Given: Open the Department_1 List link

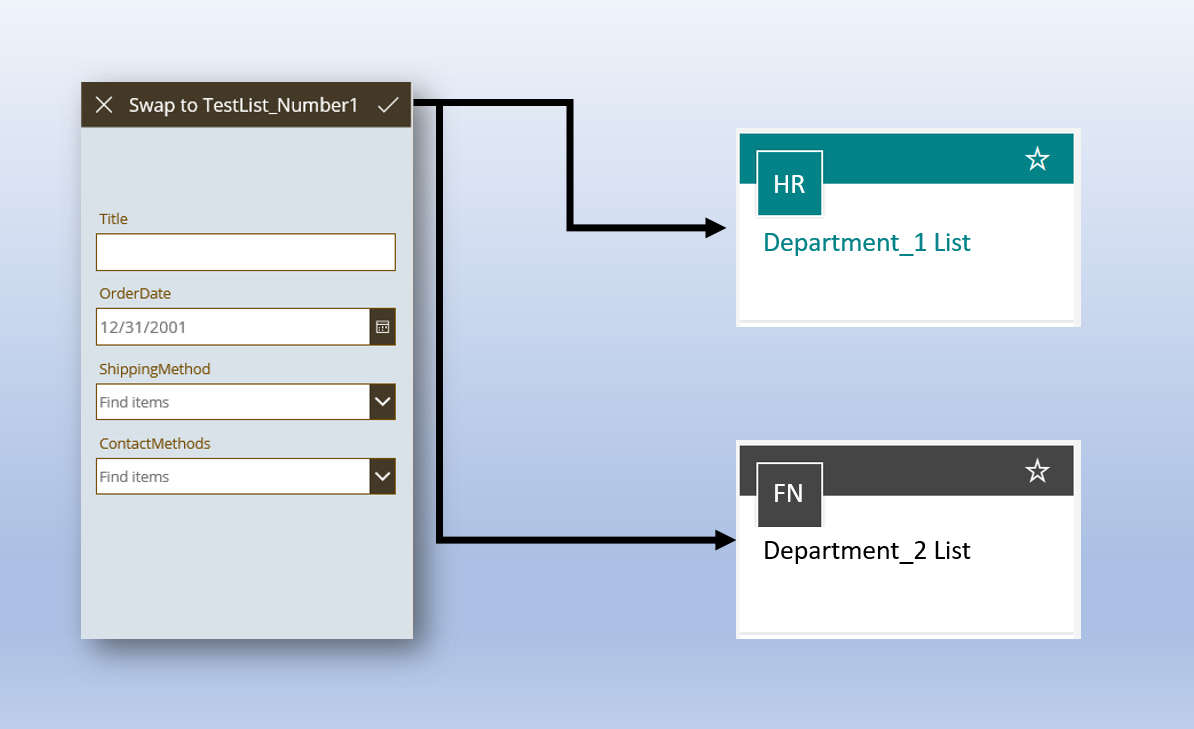Looking at the screenshot, I should (x=866, y=242).
